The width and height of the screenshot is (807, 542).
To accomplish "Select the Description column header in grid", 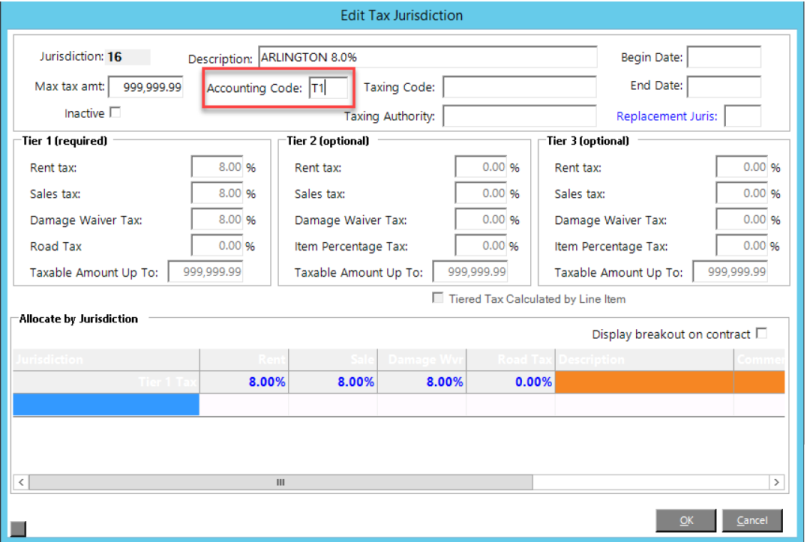I will coord(644,359).
